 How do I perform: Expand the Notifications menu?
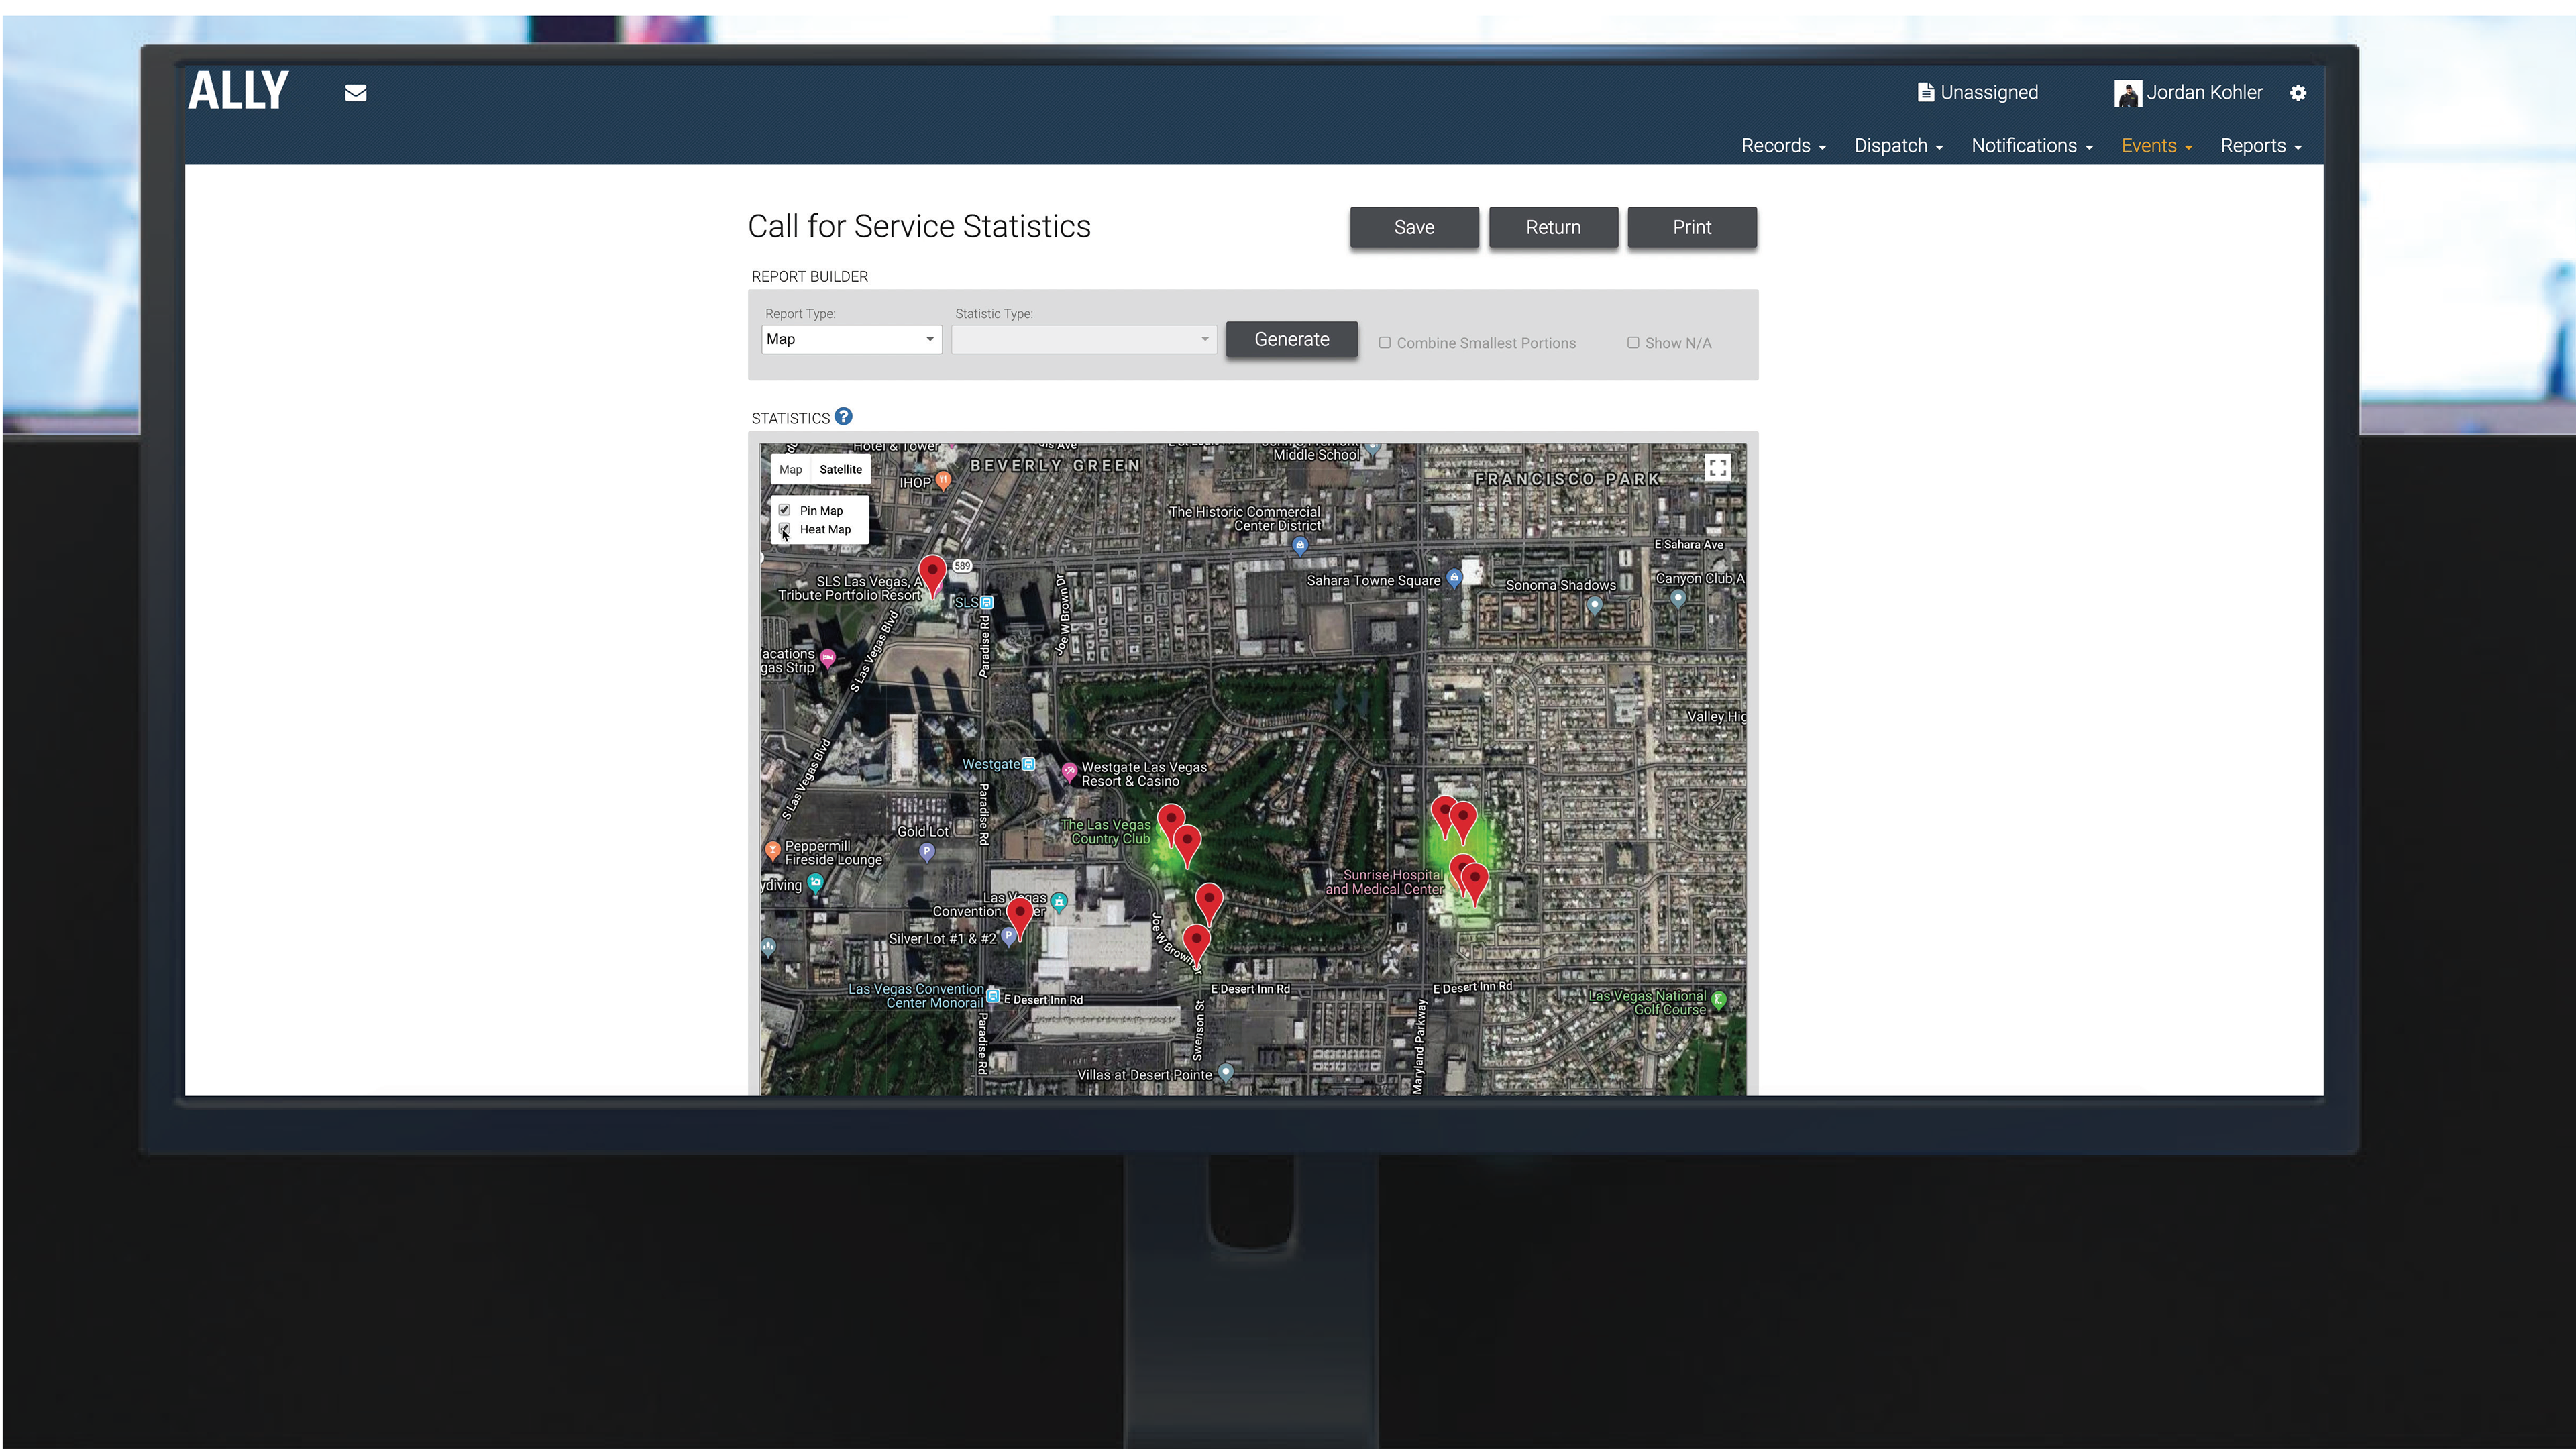click(x=2032, y=146)
